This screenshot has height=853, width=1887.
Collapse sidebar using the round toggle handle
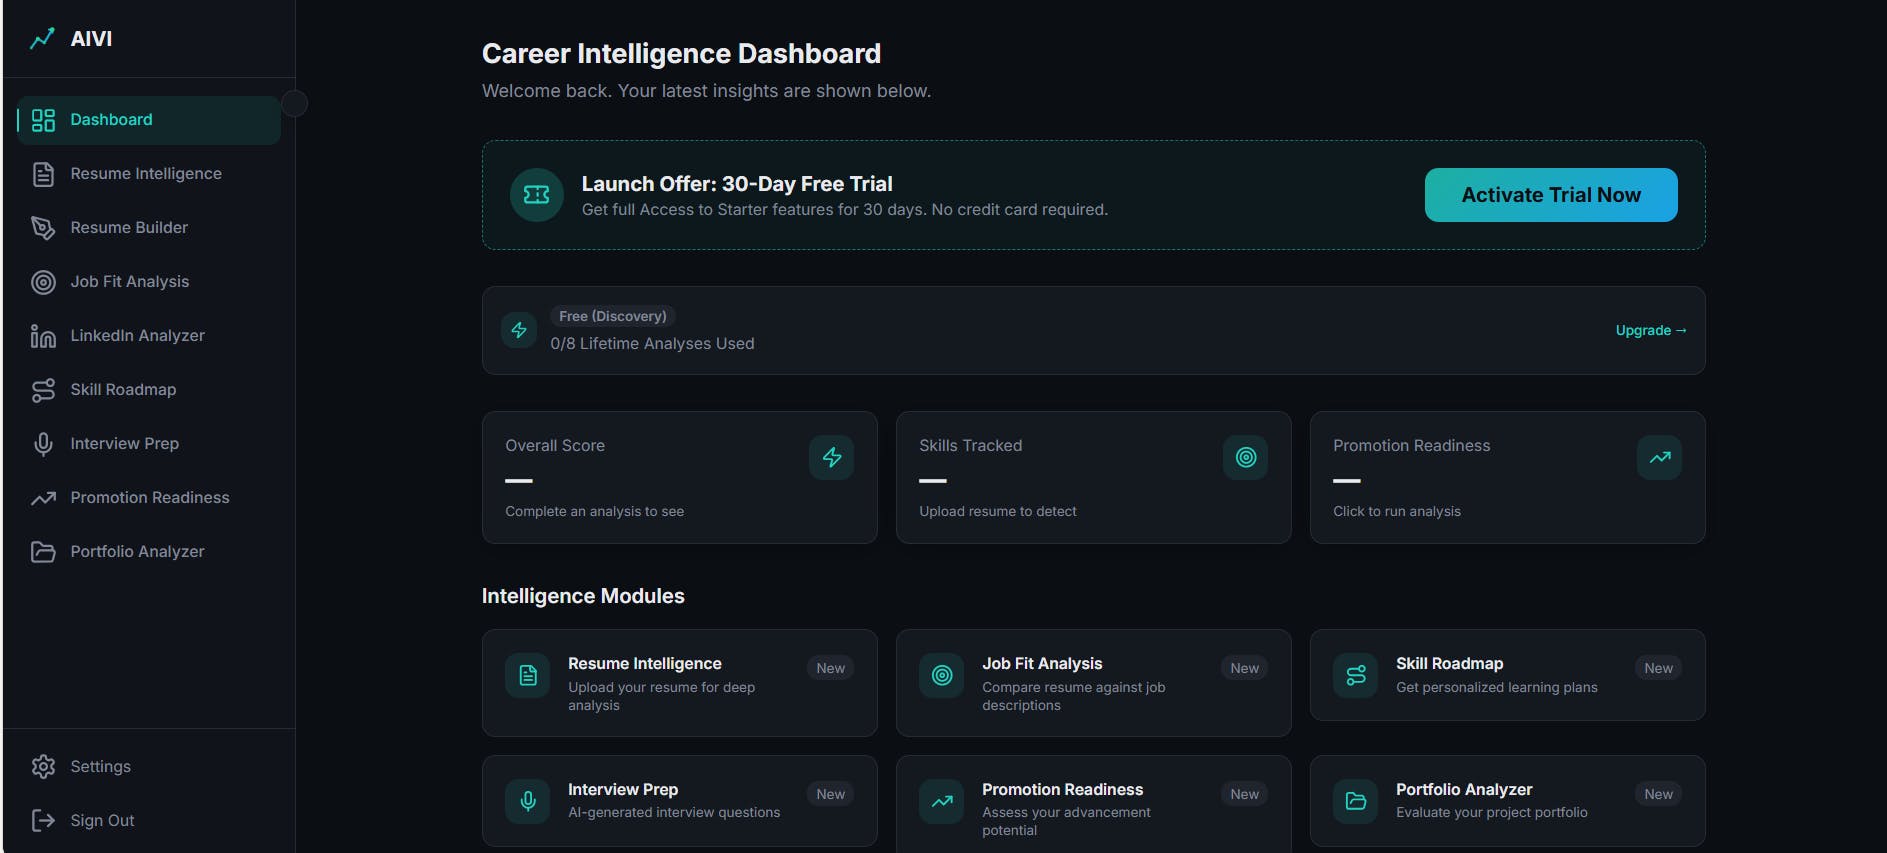(x=294, y=103)
